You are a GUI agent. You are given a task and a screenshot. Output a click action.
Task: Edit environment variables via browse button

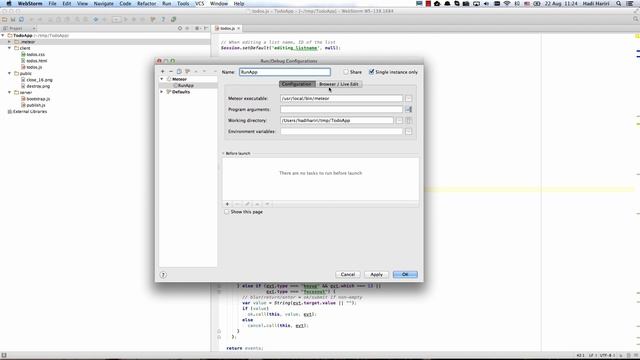(x=409, y=131)
